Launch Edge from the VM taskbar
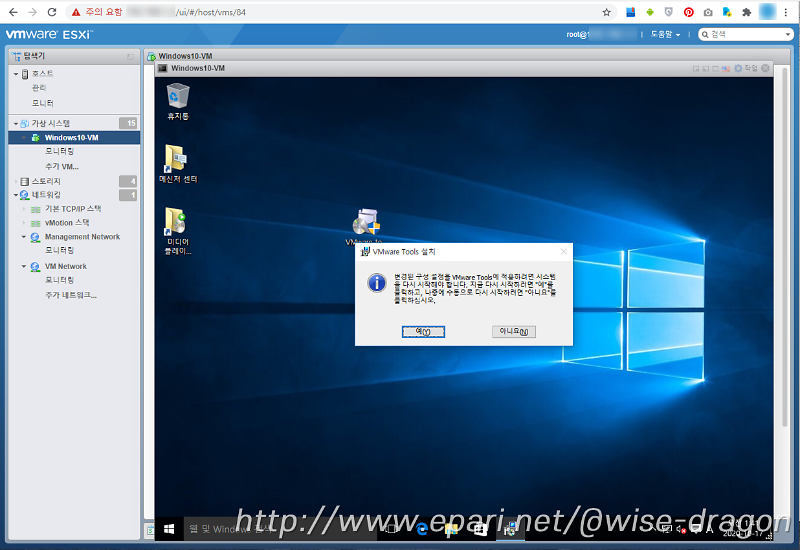This screenshot has width=800, height=550. coord(421,530)
